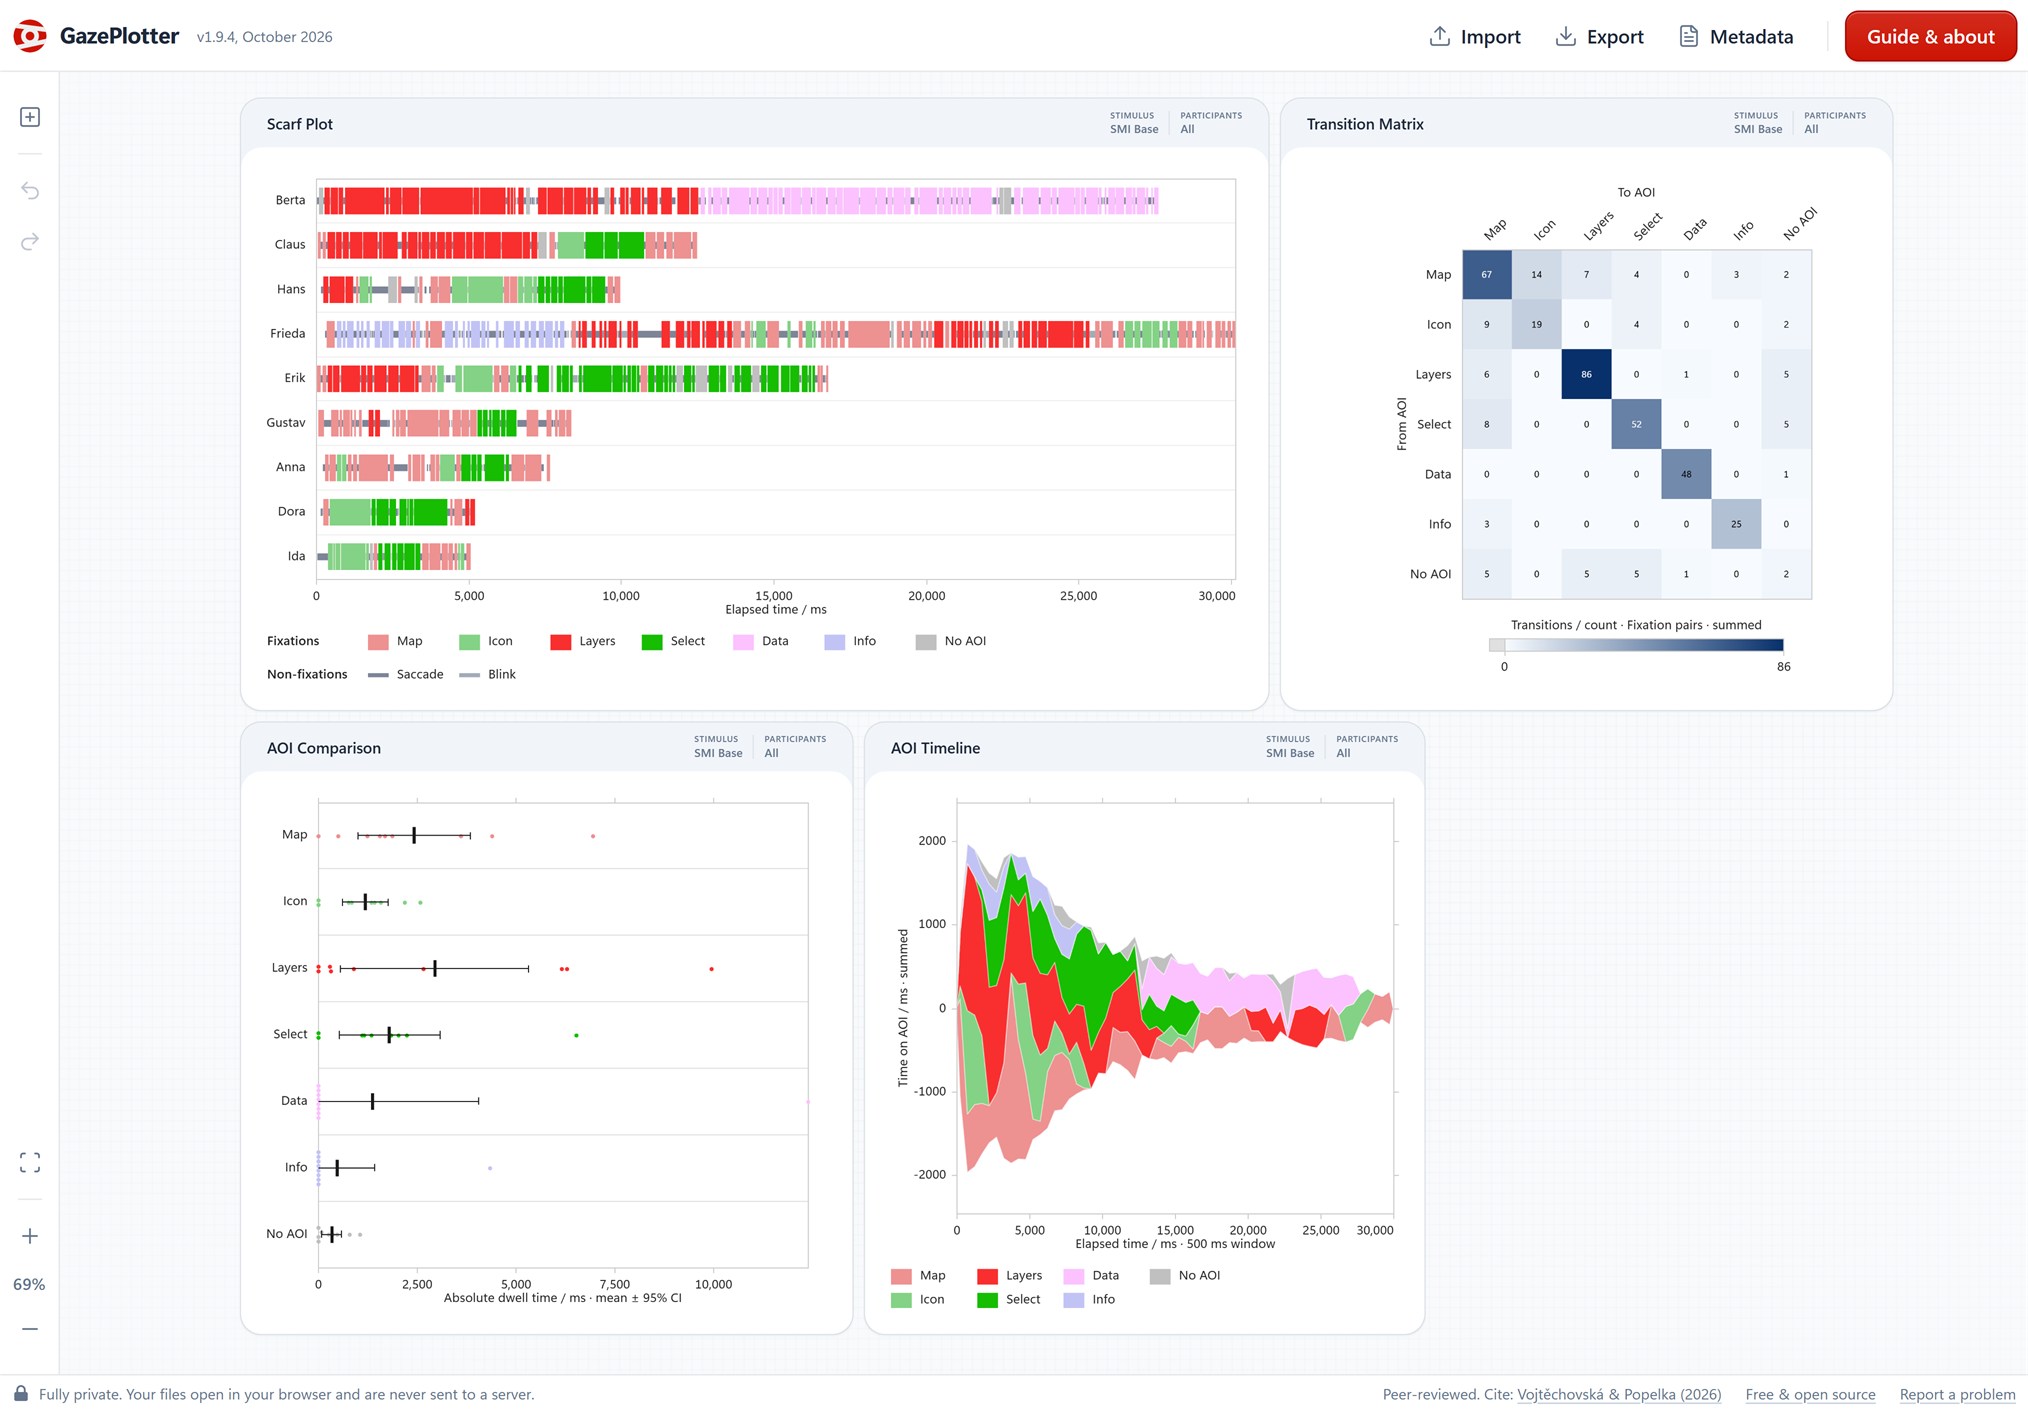Click the Transition Matrix panel title
Screen dimensions: 2028x1410
[1365, 124]
